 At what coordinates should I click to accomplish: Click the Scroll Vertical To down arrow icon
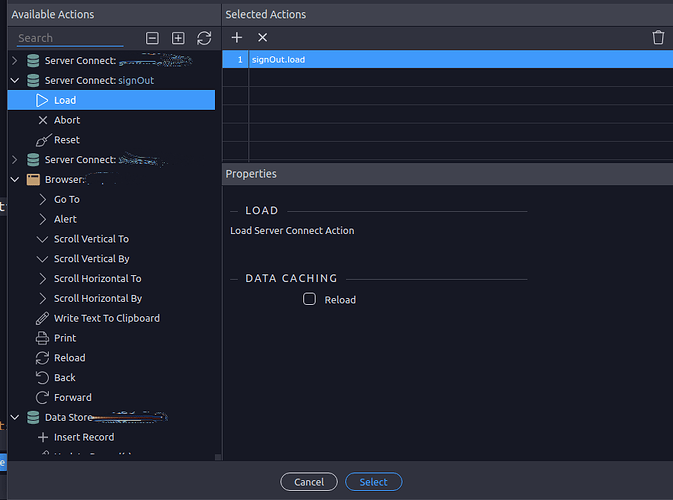click(x=42, y=239)
